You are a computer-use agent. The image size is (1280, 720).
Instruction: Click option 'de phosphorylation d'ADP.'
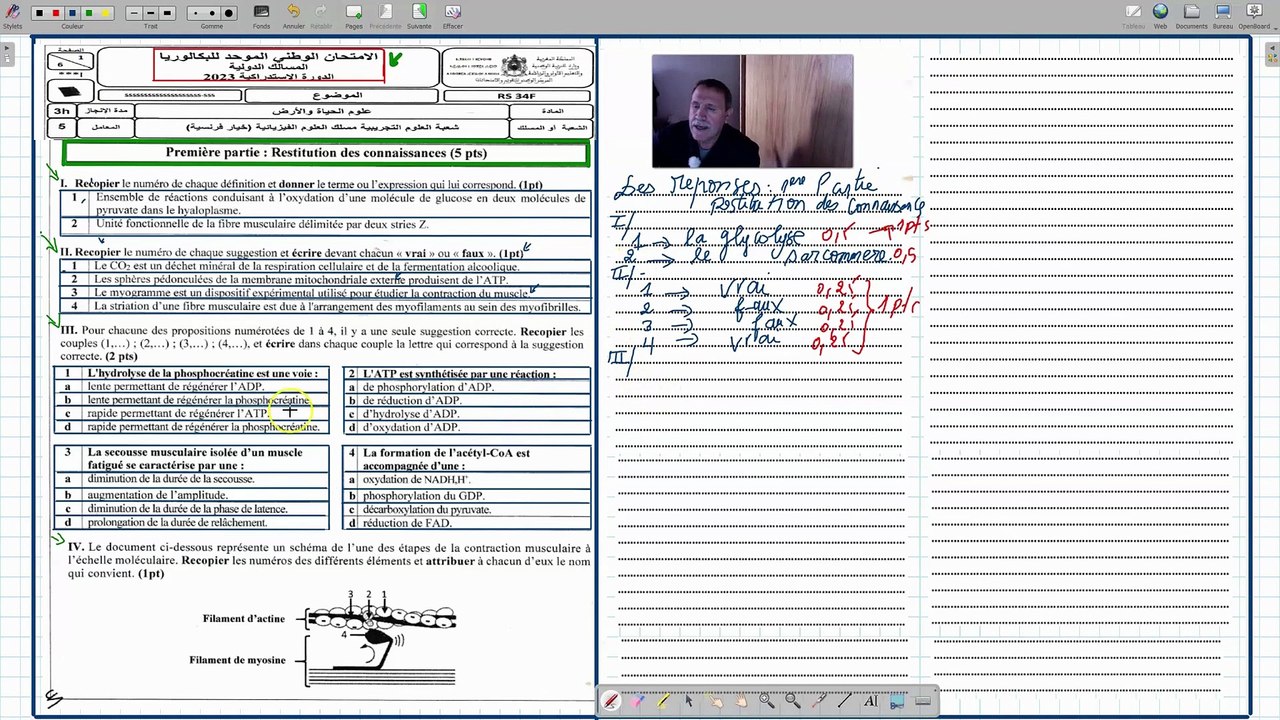tap(428, 387)
